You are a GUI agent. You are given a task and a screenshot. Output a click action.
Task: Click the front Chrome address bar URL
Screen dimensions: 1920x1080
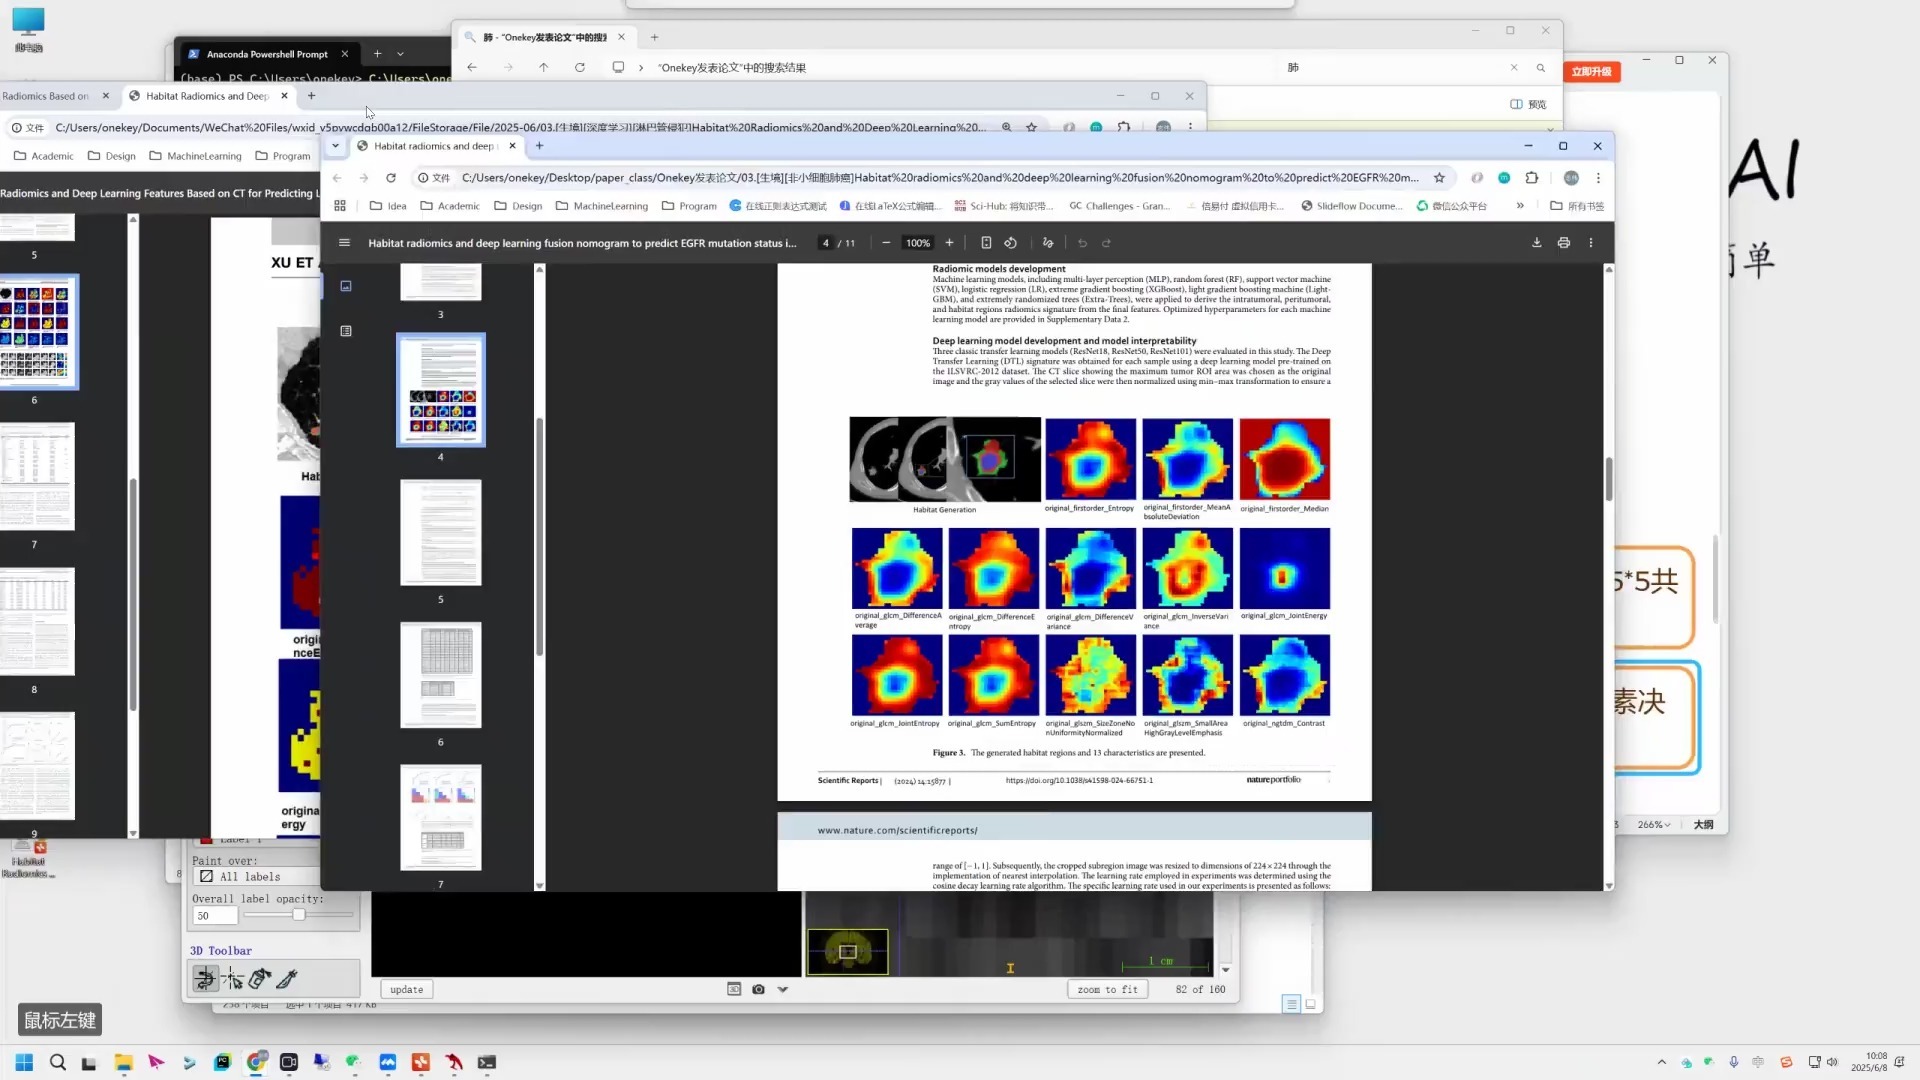pos(939,178)
